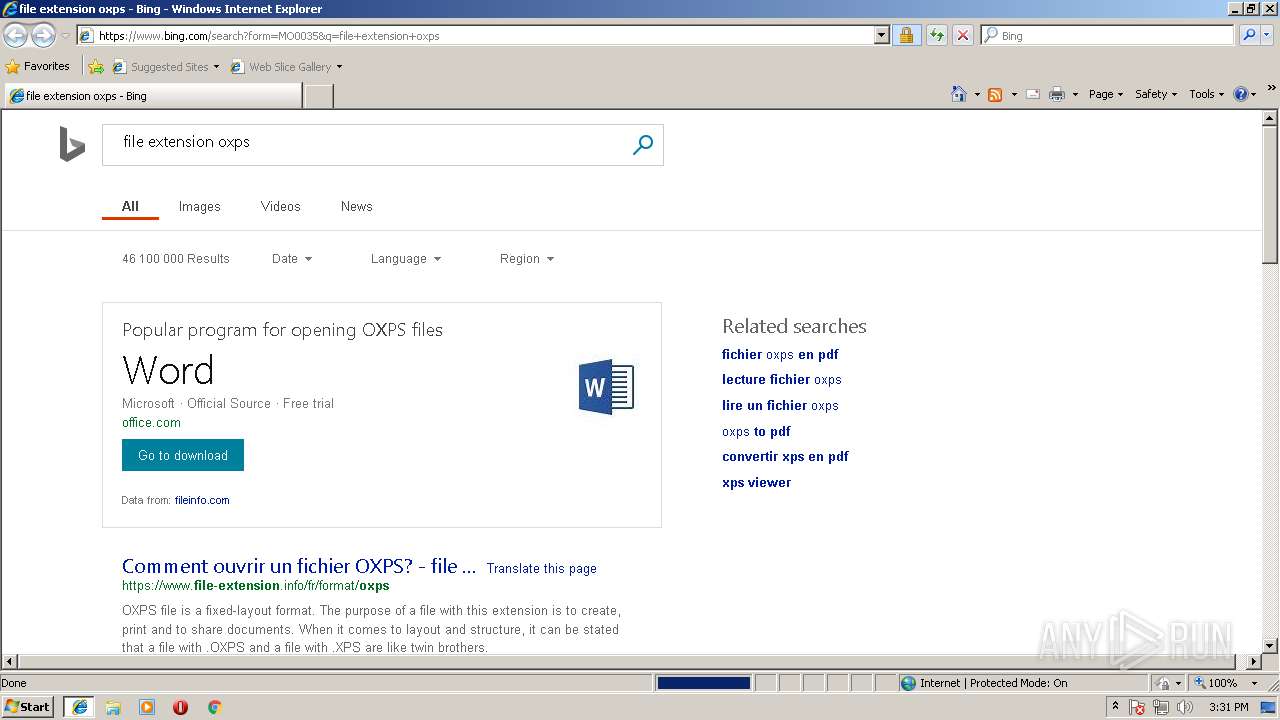The width and height of the screenshot is (1280, 720).
Task: Click the Opera taskbar icon
Action: [180, 707]
